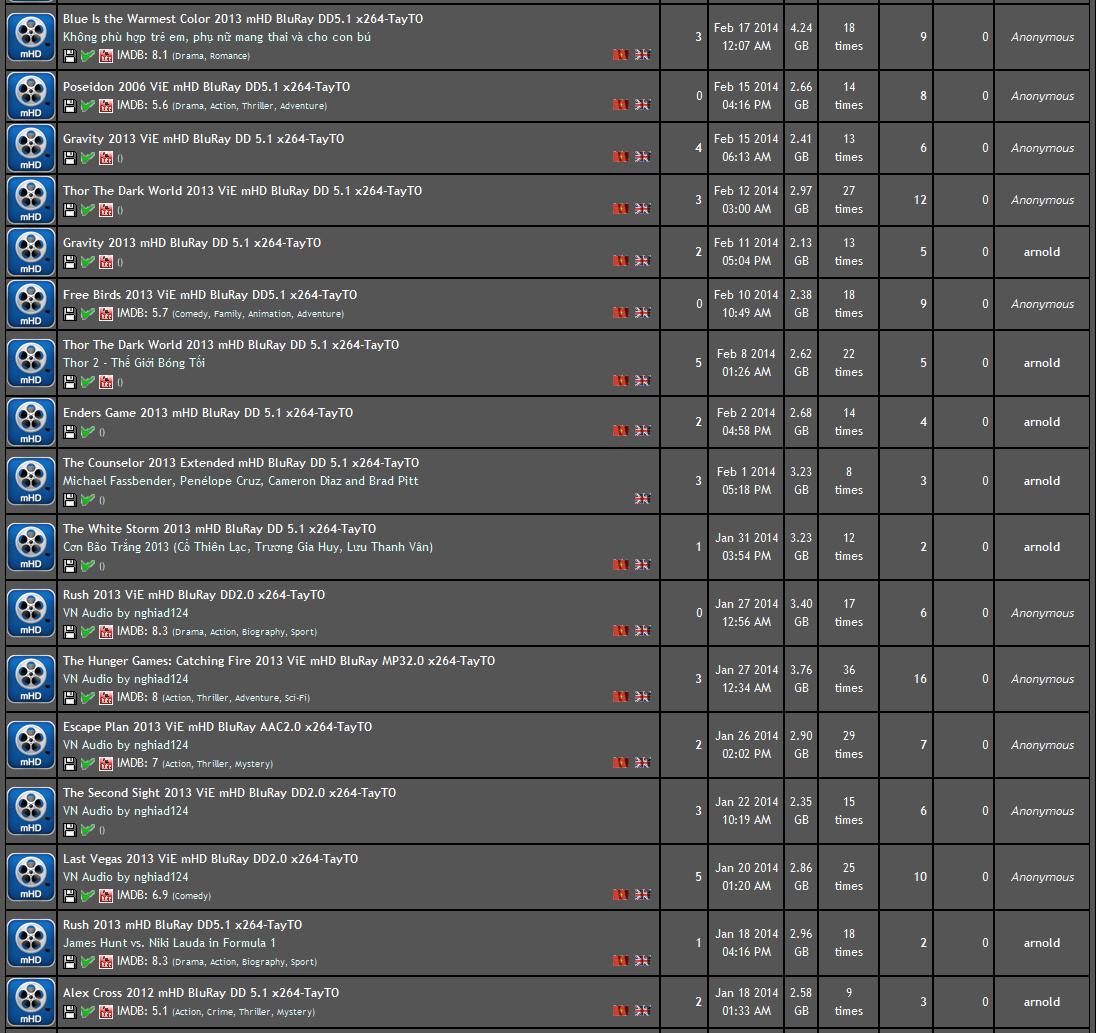Viewport: 1096px width, 1033px height.
Task: Click the mHD icon for The Second Sight 2013
Action: (31, 811)
